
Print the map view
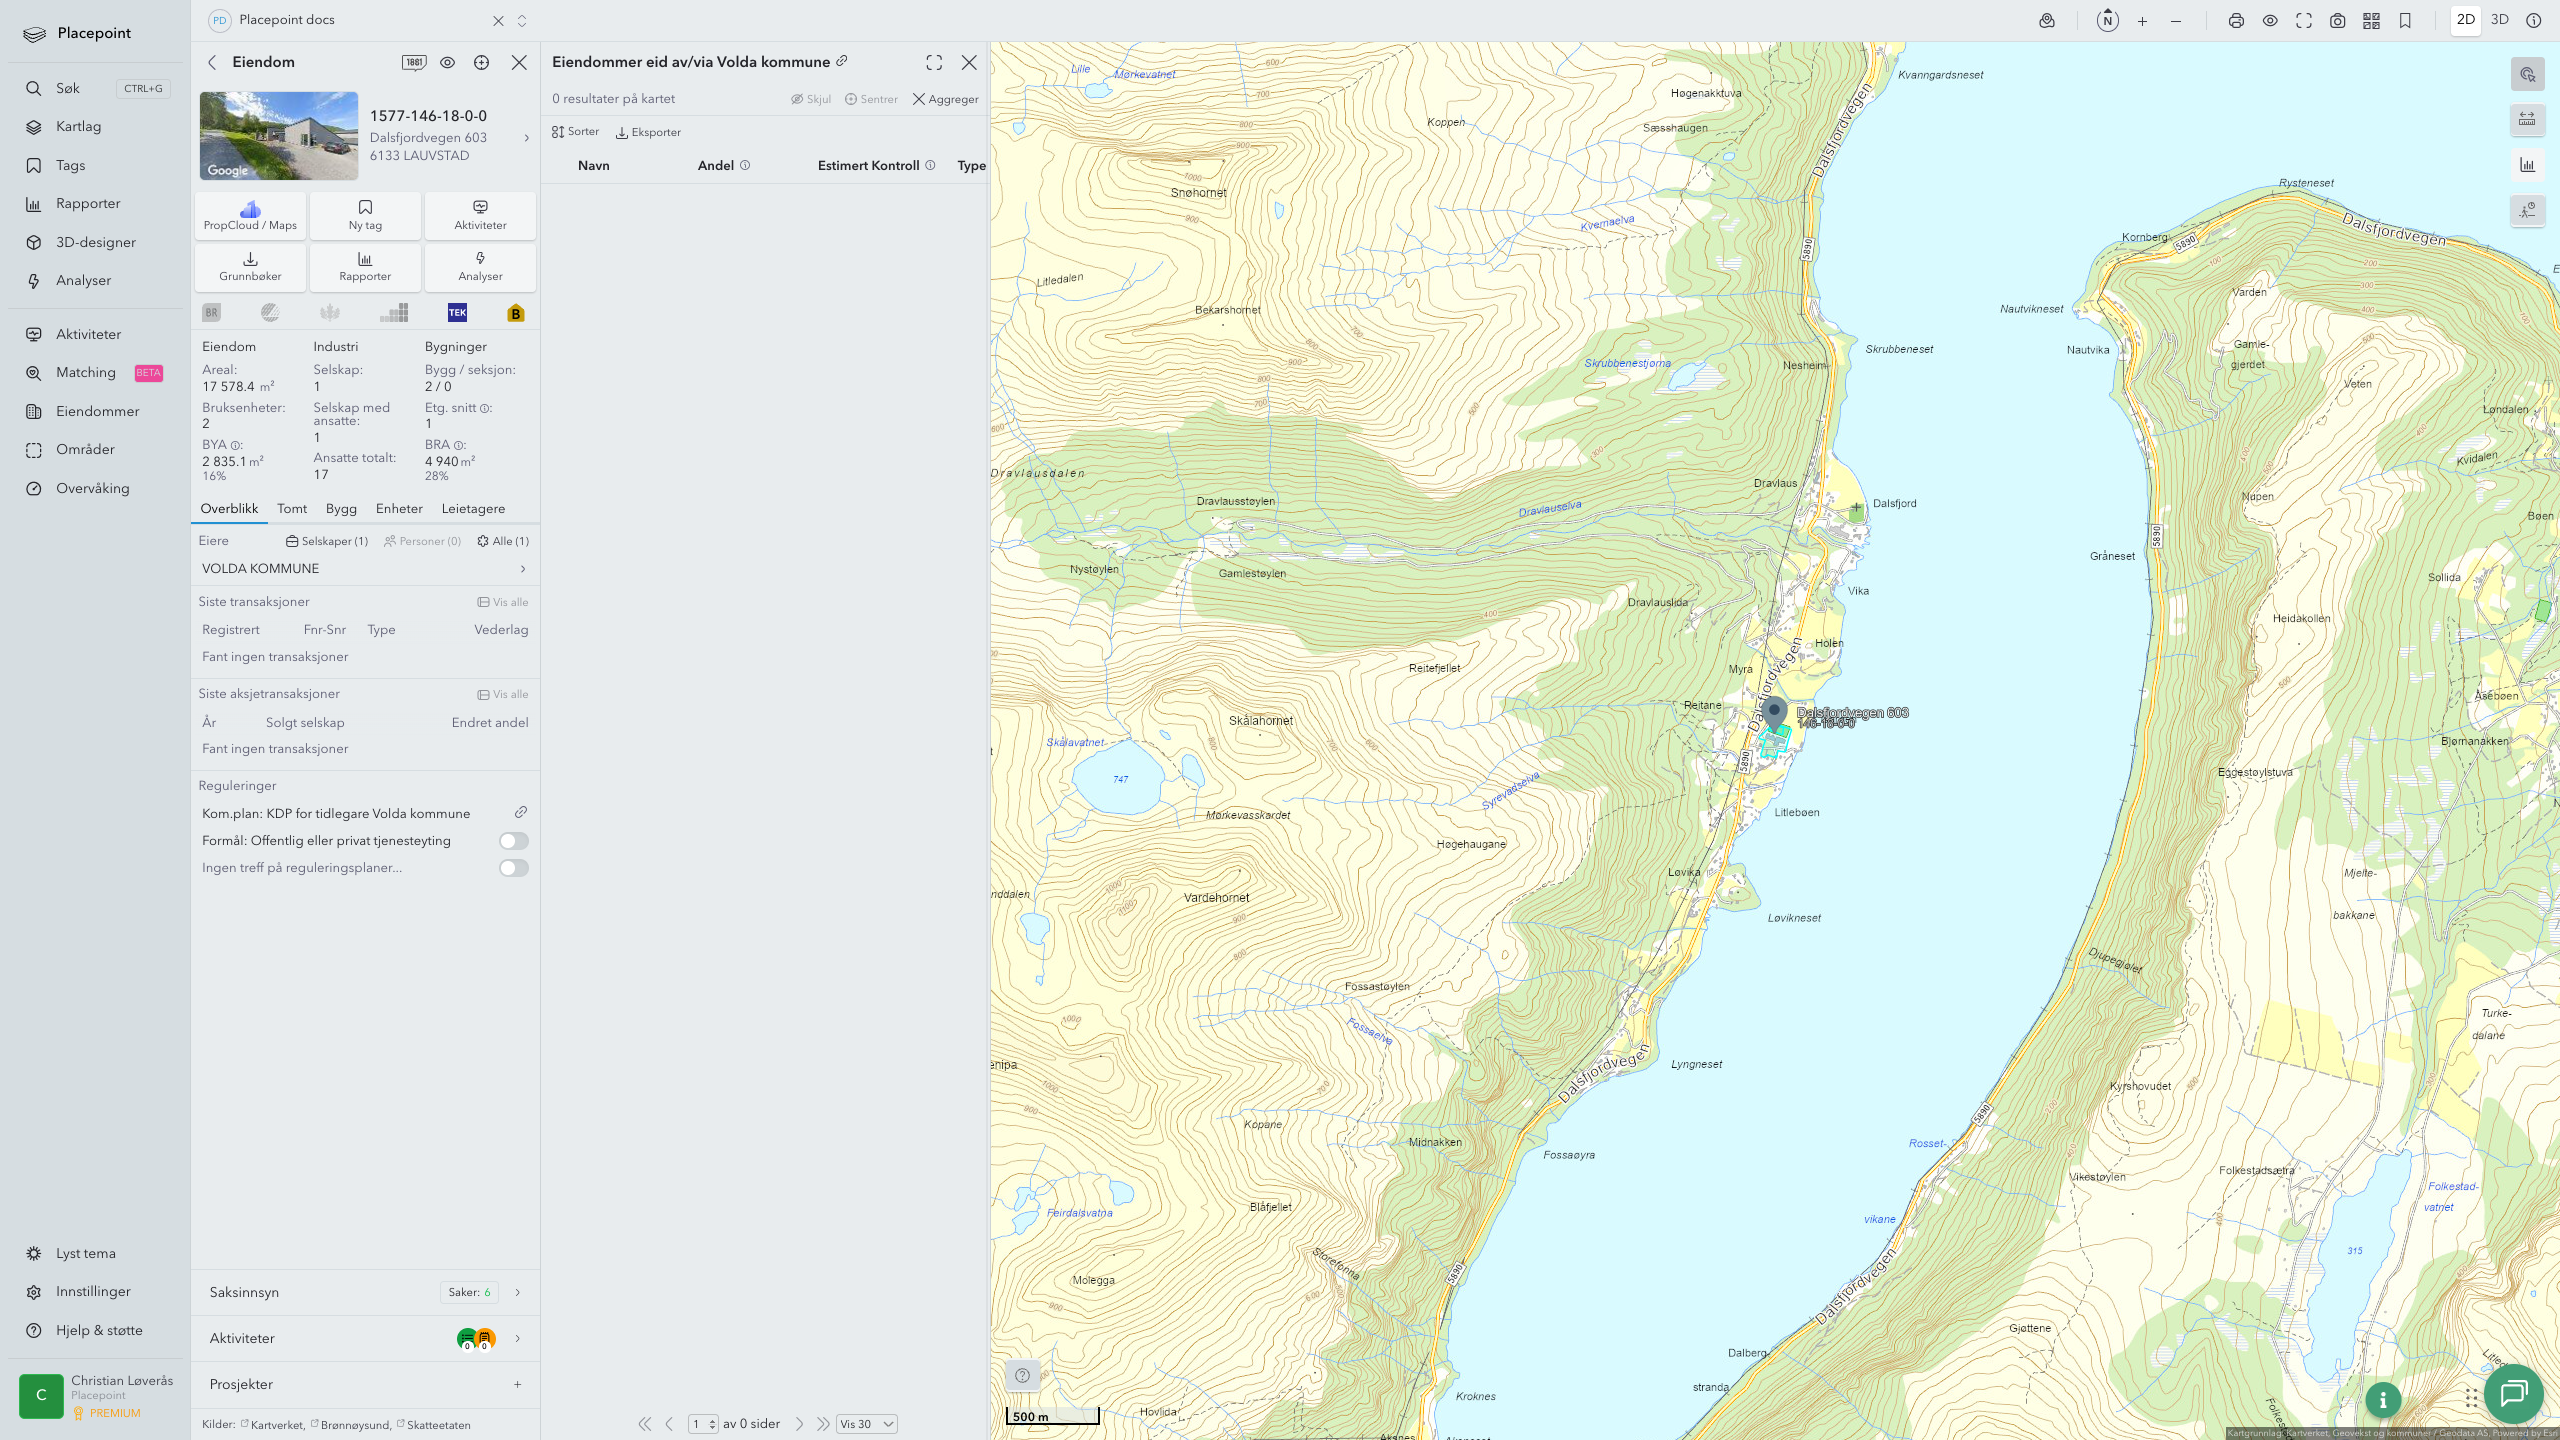[x=2237, y=21]
